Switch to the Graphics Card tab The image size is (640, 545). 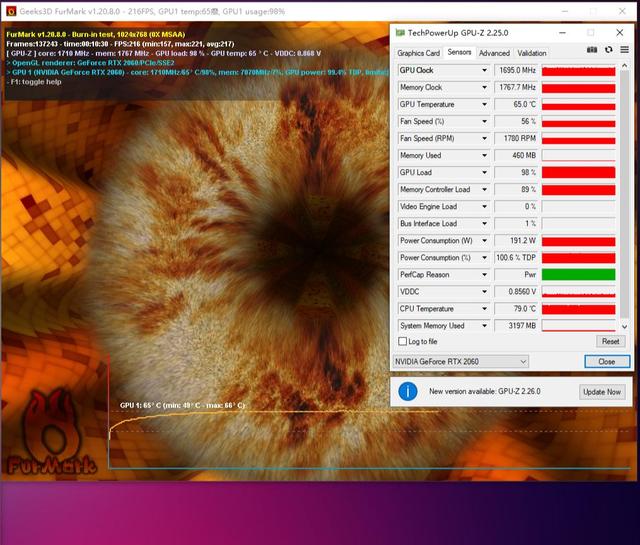pos(418,53)
